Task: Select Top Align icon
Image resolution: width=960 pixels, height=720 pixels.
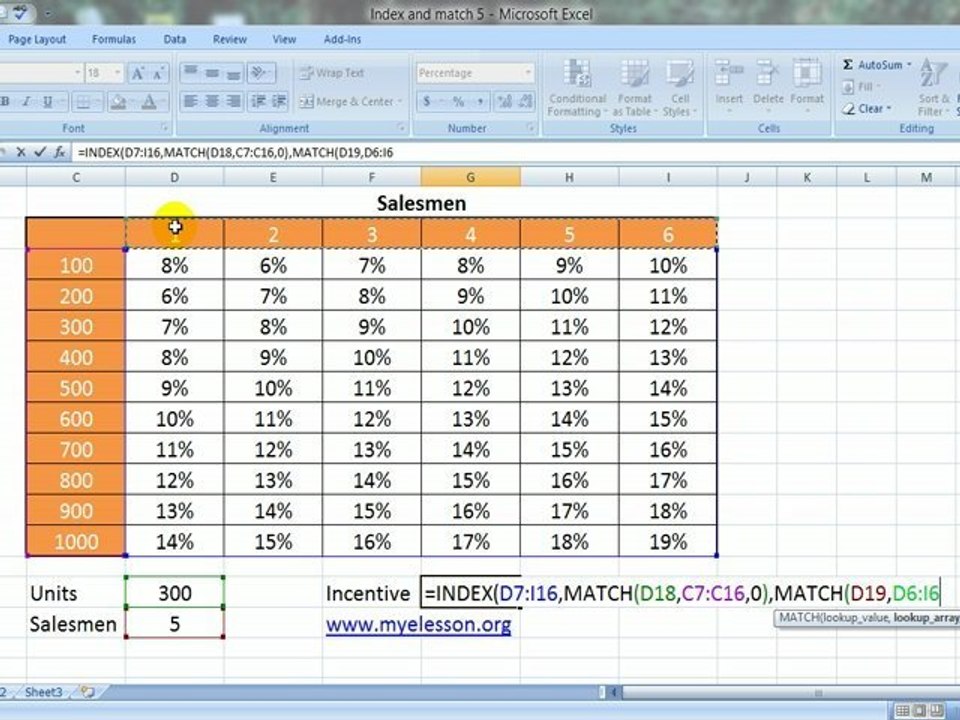Action: [x=191, y=73]
